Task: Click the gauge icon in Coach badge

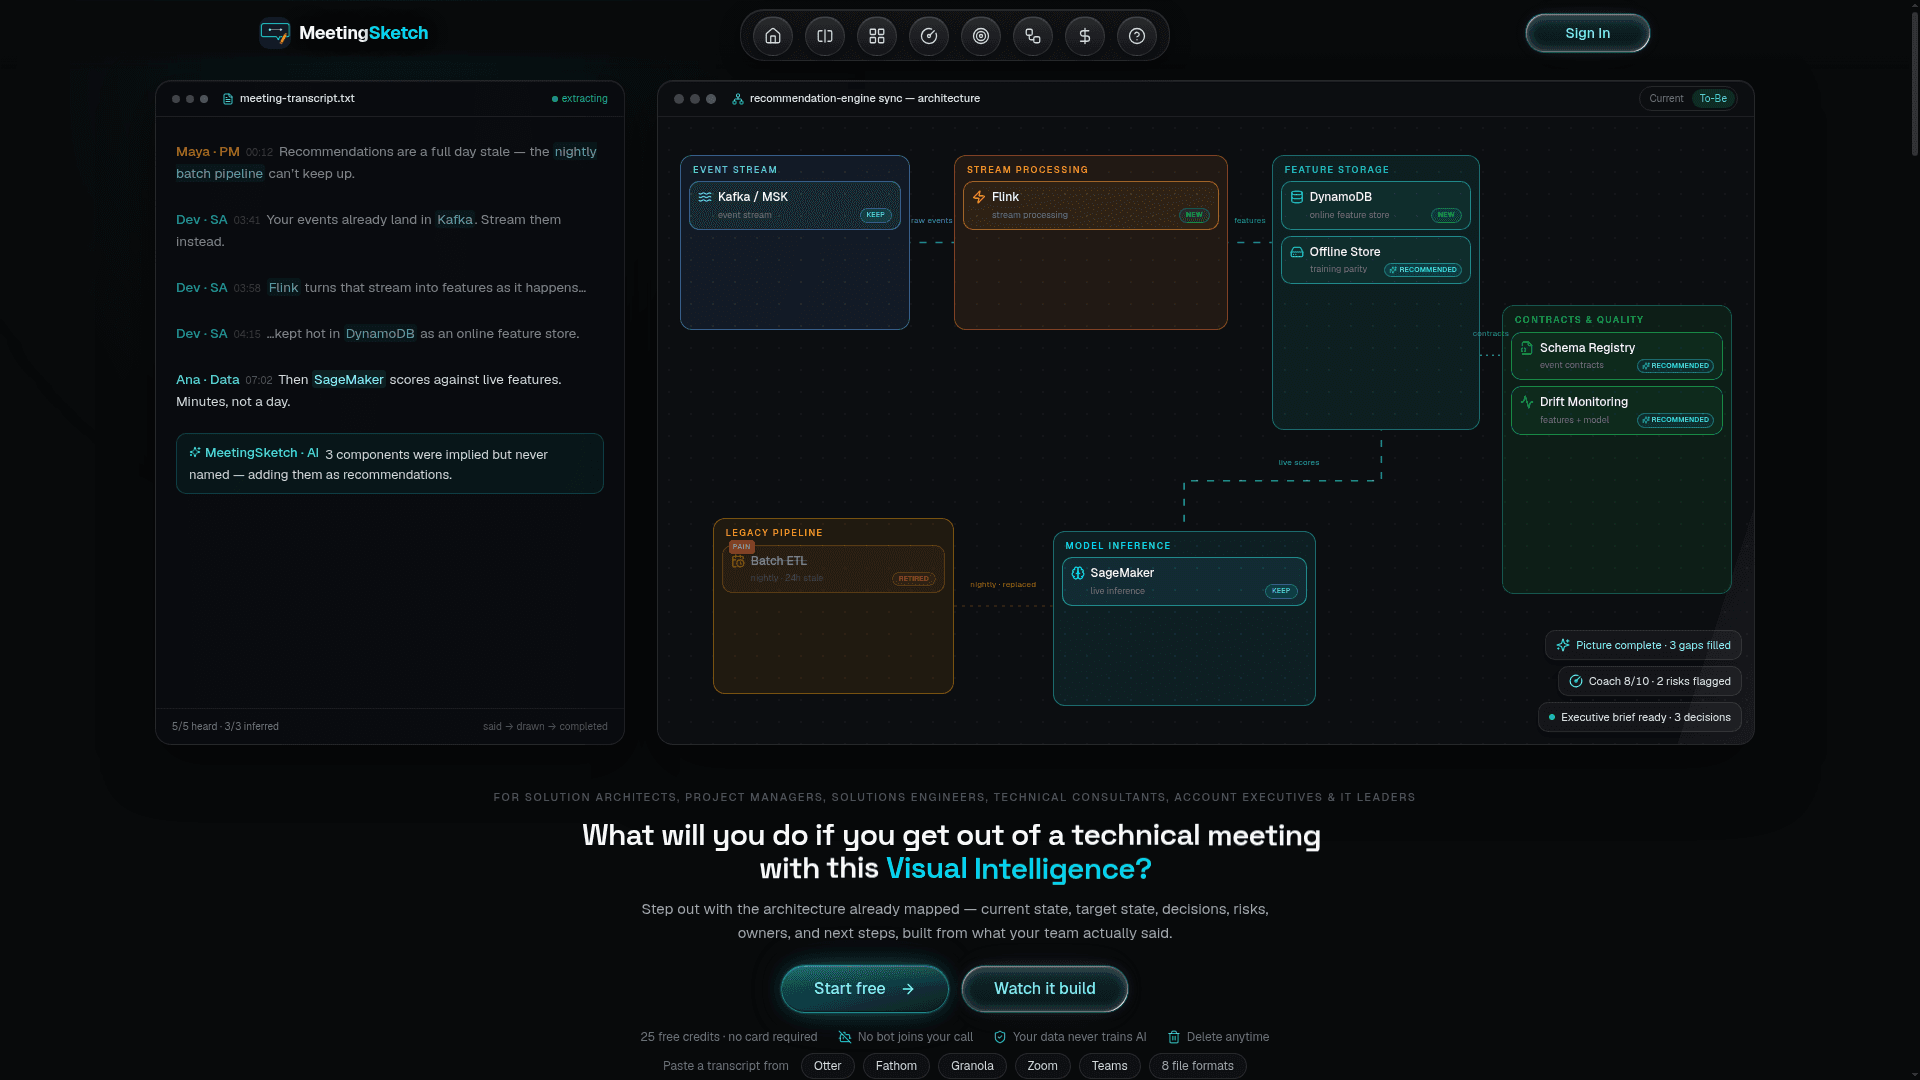Action: [x=1576, y=681]
